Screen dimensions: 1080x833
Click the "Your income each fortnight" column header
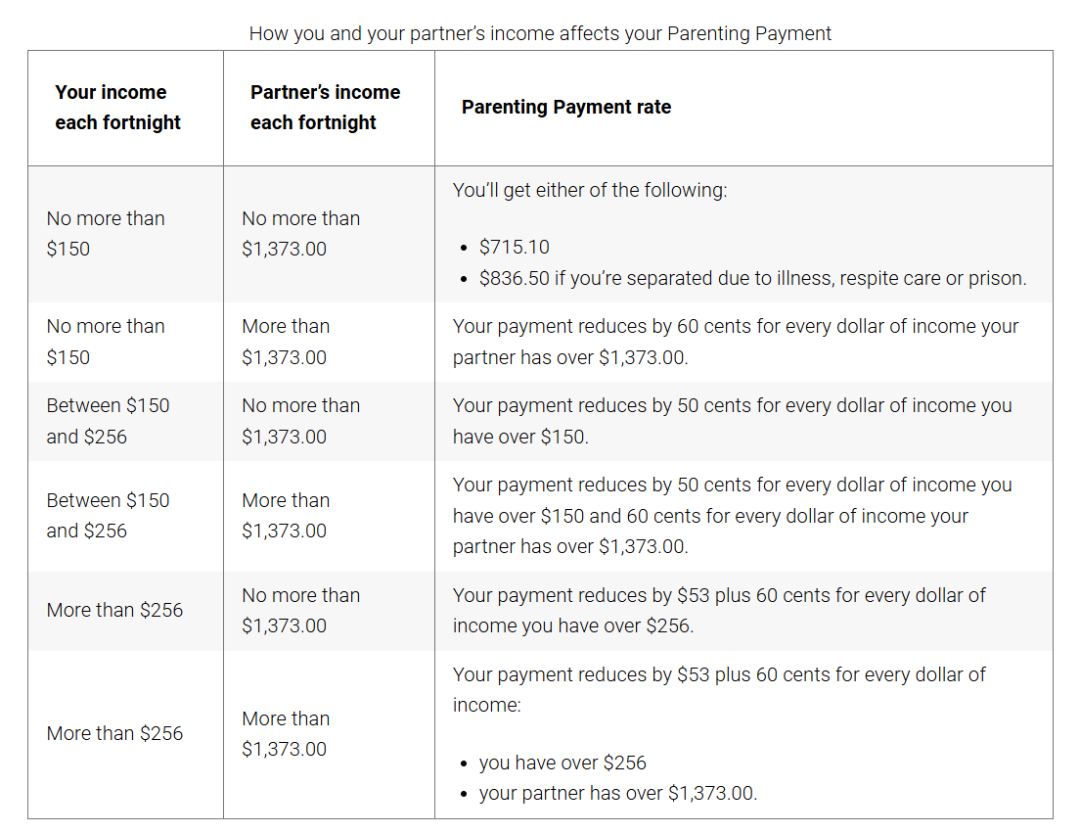pyautogui.click(x=118, y=107)
